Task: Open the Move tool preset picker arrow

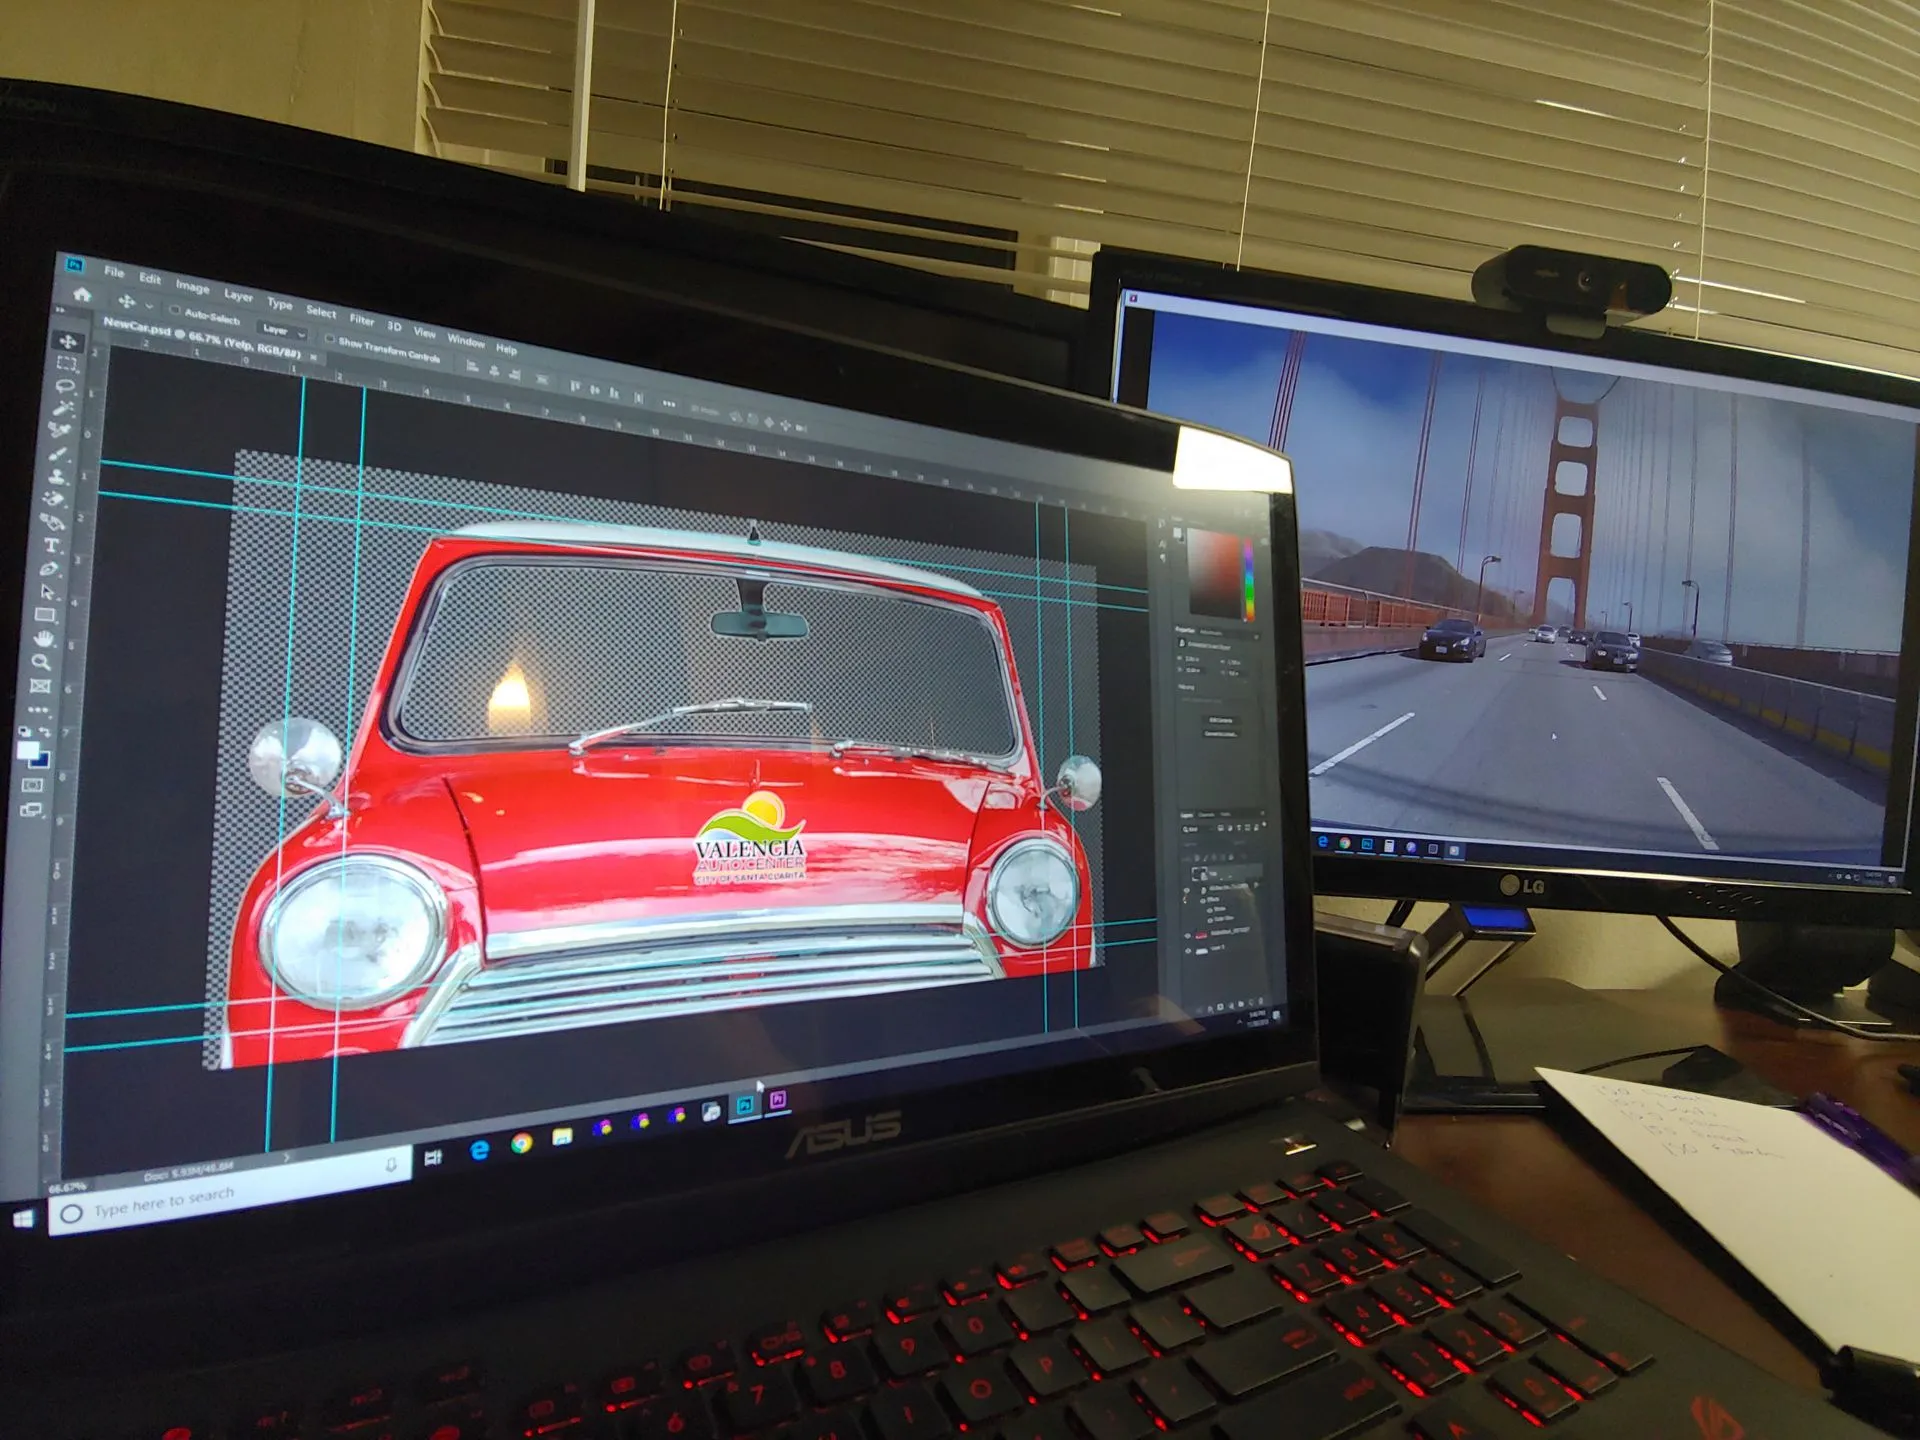Action: (149, 305)
